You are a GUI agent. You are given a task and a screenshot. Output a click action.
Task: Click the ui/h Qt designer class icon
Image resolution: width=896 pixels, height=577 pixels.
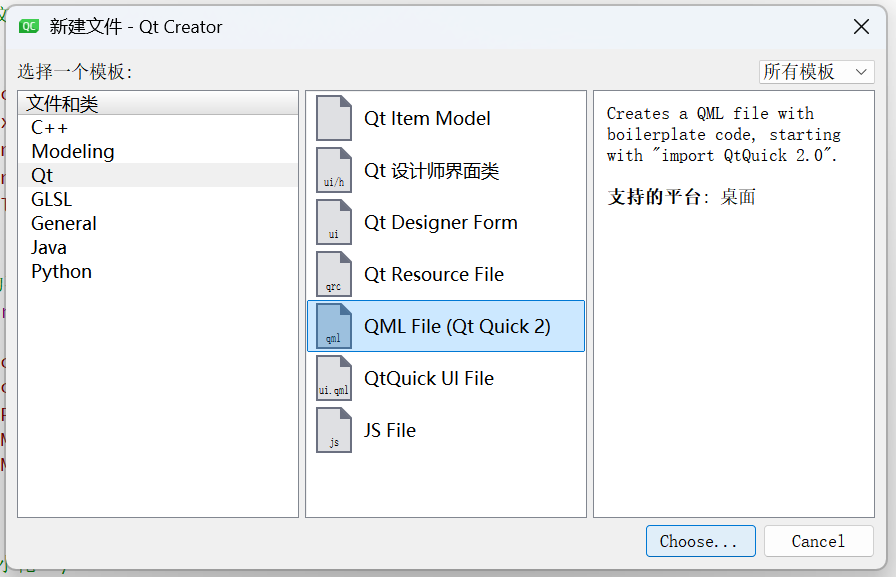[x=334, y=170]
